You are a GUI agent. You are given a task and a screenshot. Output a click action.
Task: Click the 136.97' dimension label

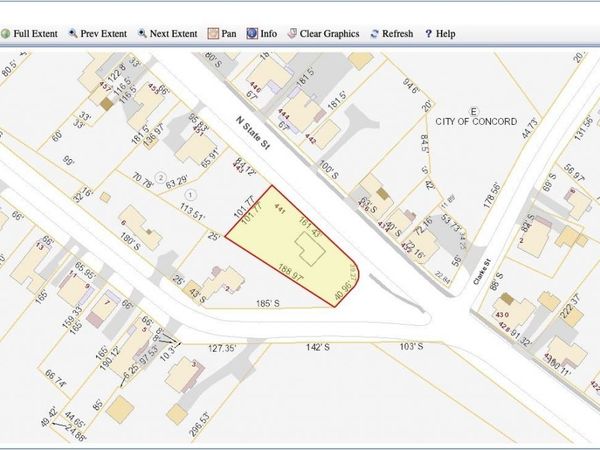coord(151,134)
